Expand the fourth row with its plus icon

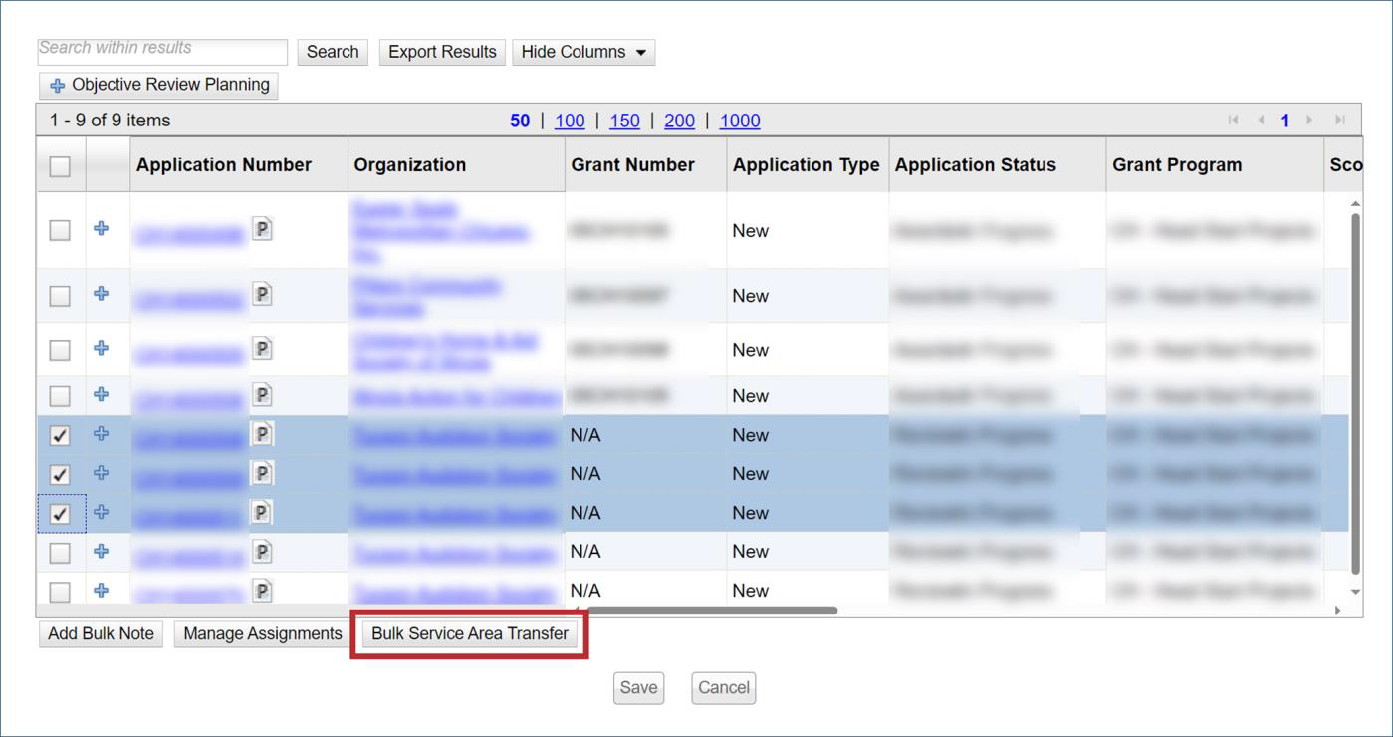(101, 395)
